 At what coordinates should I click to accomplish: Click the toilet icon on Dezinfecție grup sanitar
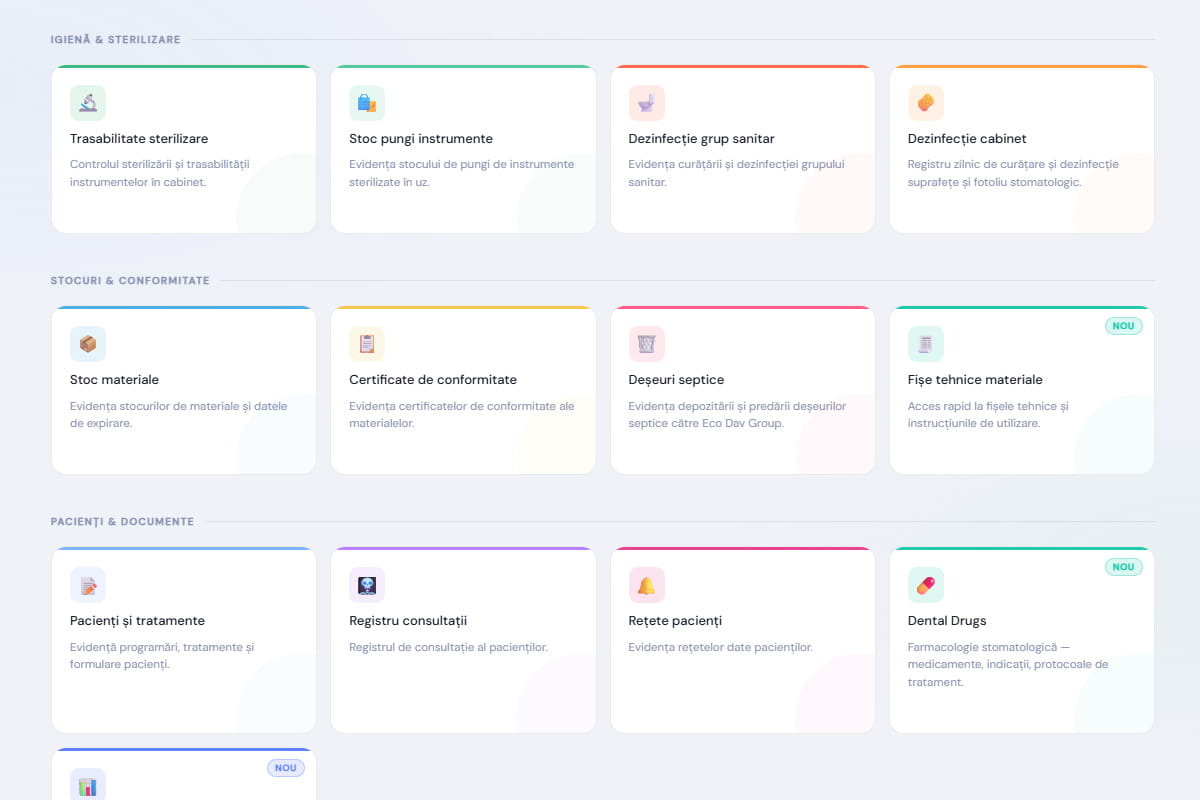pos(647,103)
